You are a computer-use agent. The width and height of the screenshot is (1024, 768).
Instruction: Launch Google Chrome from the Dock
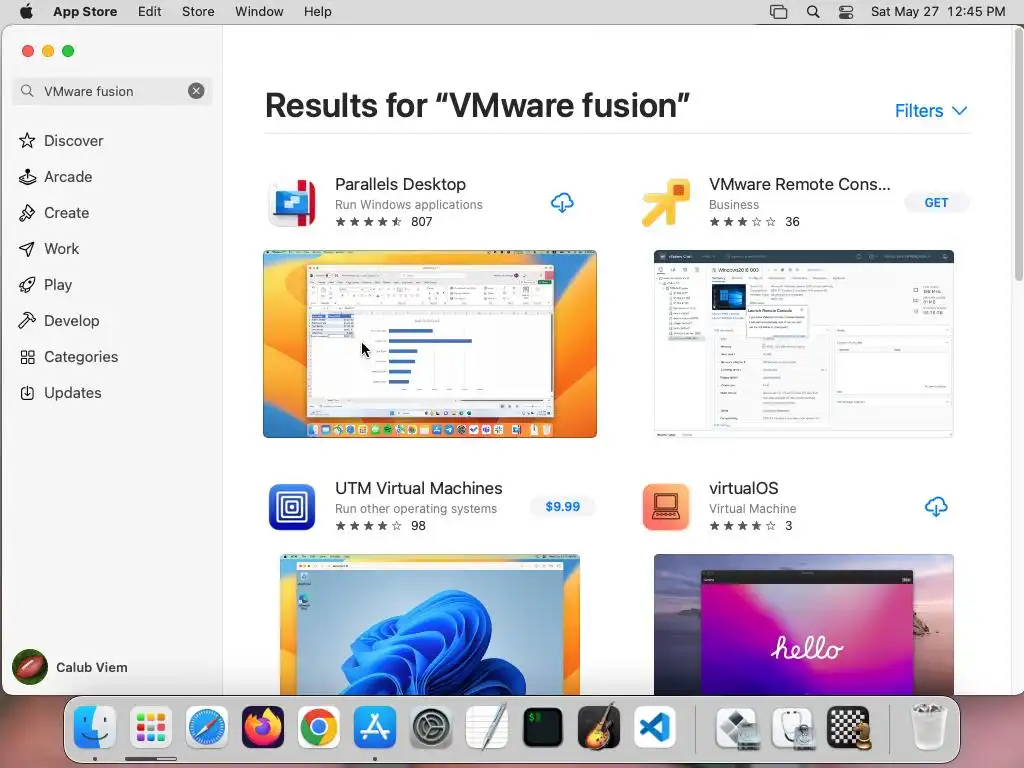coord(319,727)
